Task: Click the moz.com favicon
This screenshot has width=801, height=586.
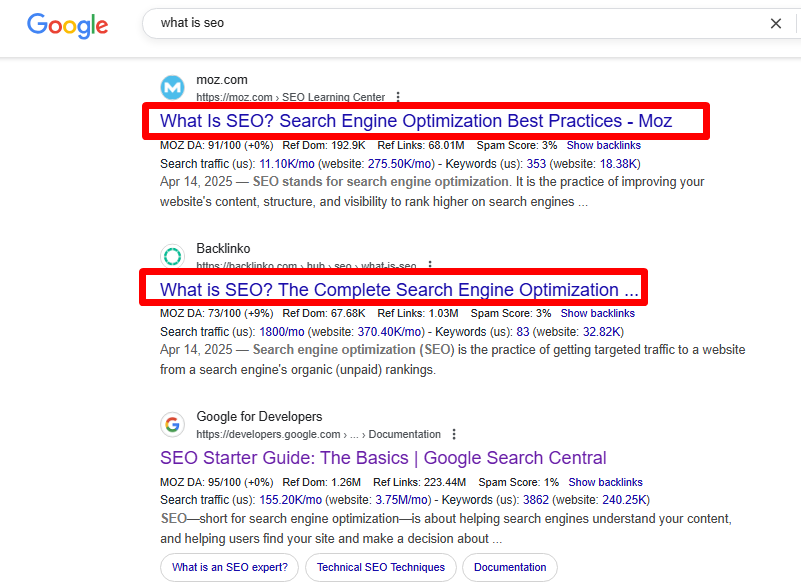Action: point(172,88)
